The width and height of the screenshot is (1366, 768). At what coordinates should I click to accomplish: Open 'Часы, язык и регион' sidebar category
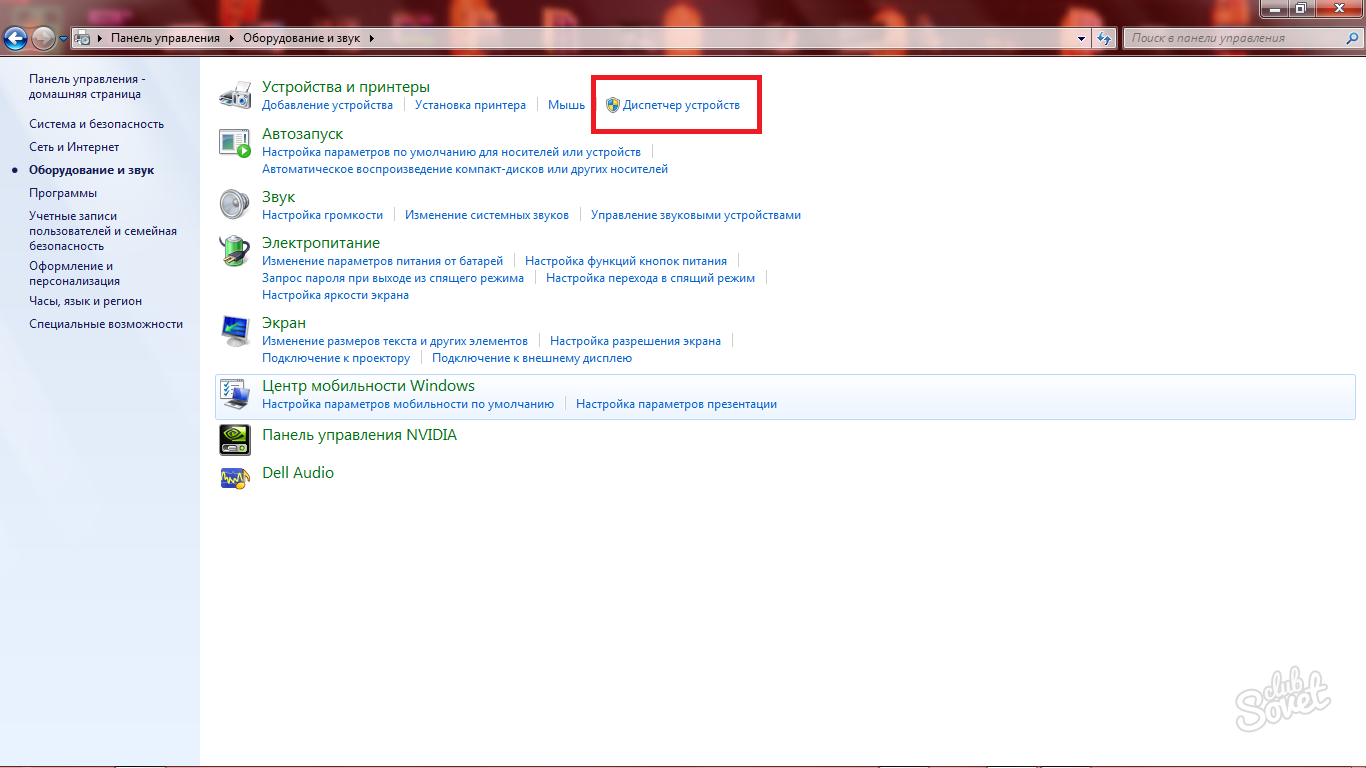85,301
